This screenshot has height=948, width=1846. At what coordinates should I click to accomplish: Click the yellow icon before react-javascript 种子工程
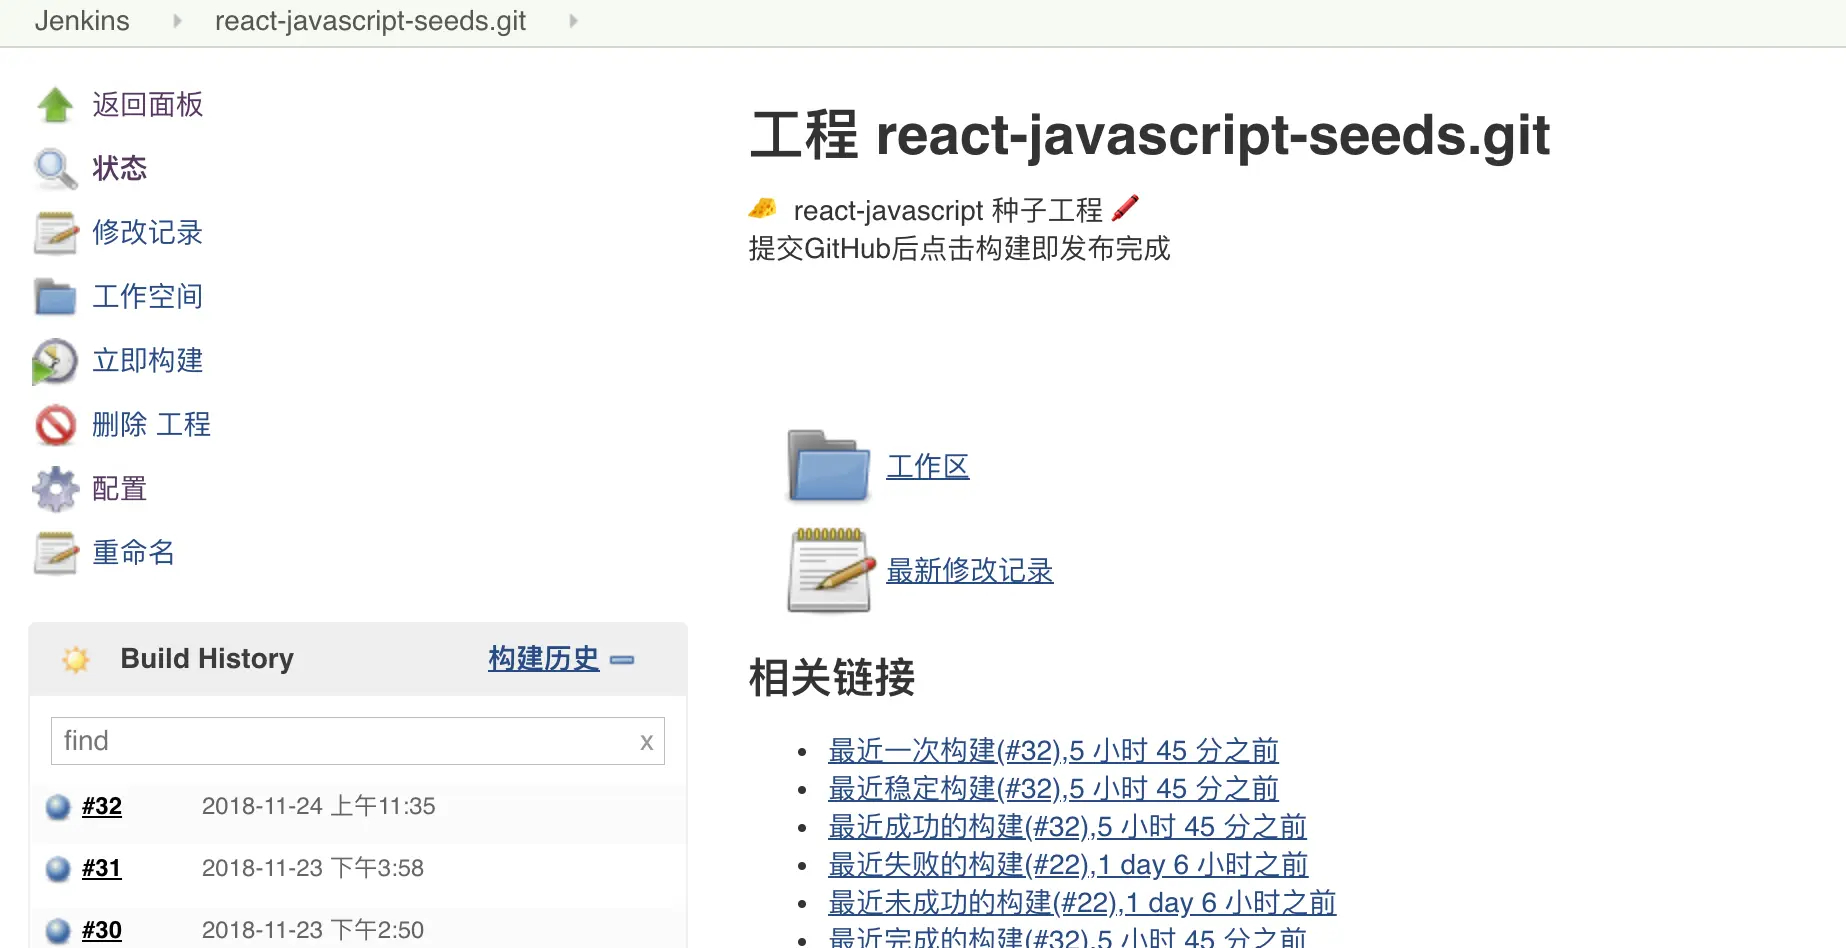(x=763, y=208)
